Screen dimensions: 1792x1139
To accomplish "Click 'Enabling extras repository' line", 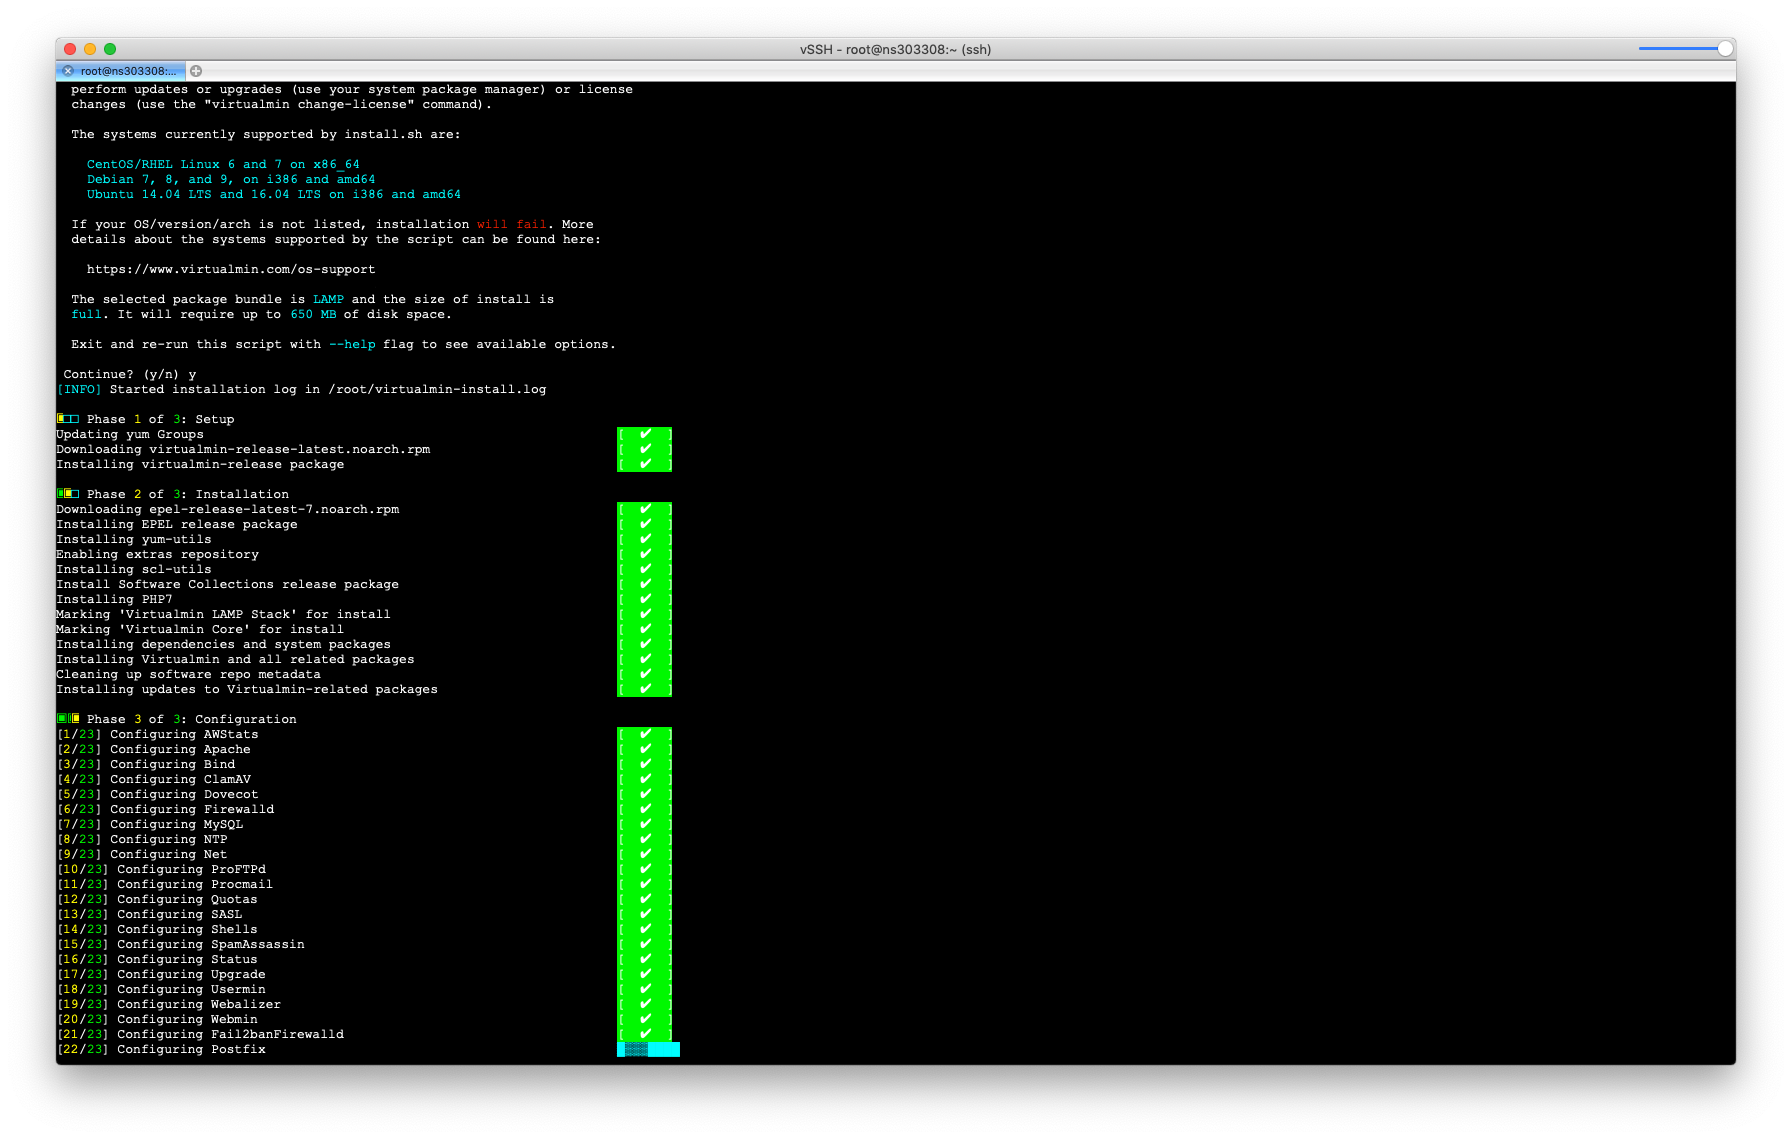I will click(158, 554).
